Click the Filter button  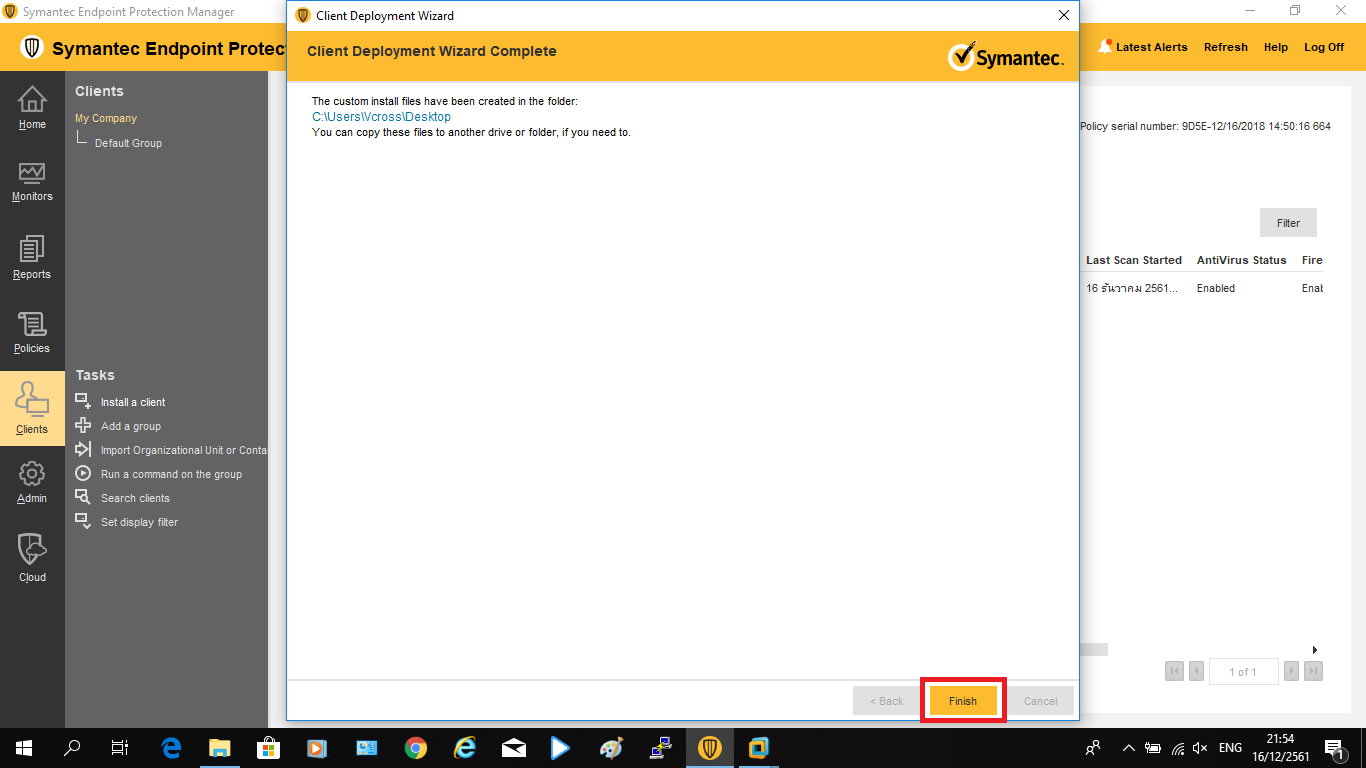tap(1288, 223)
